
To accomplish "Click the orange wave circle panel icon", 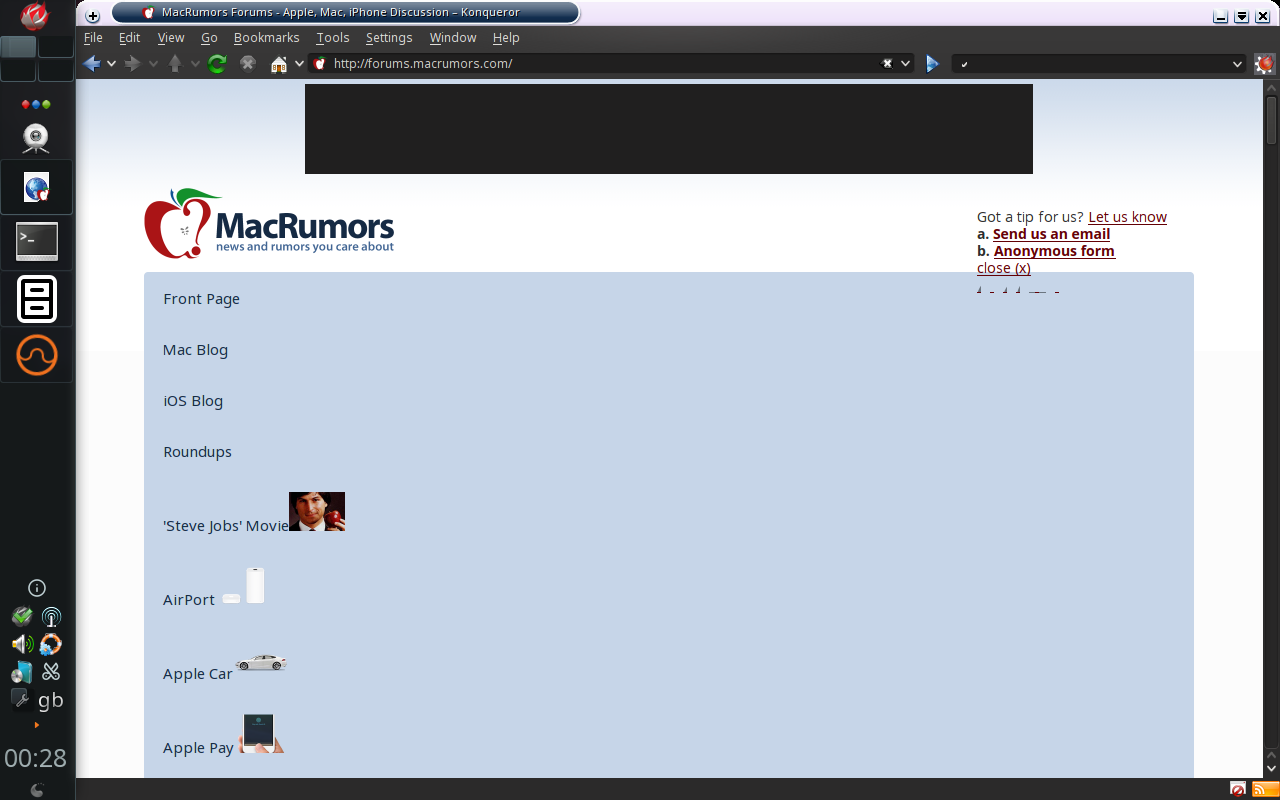I will point(37,355).
